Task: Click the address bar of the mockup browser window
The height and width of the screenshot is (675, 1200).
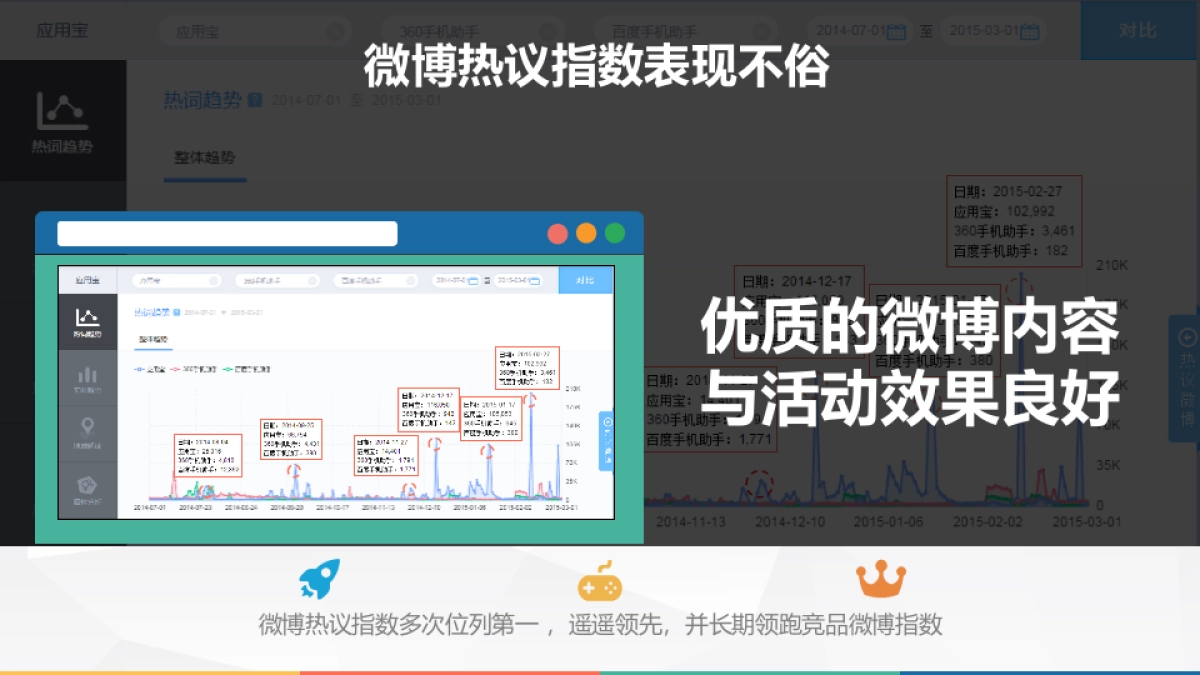Action: click(226, 233)
